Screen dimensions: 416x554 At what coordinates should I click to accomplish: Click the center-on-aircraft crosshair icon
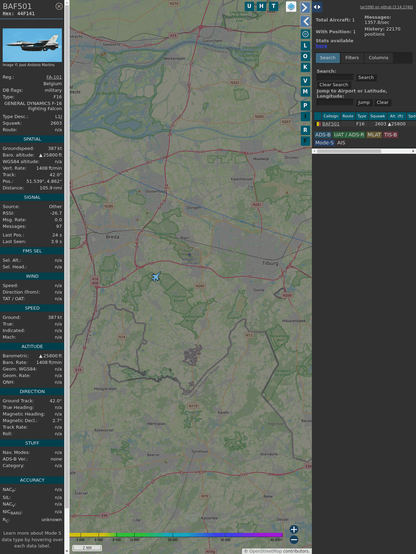click(x=305, y=34)
